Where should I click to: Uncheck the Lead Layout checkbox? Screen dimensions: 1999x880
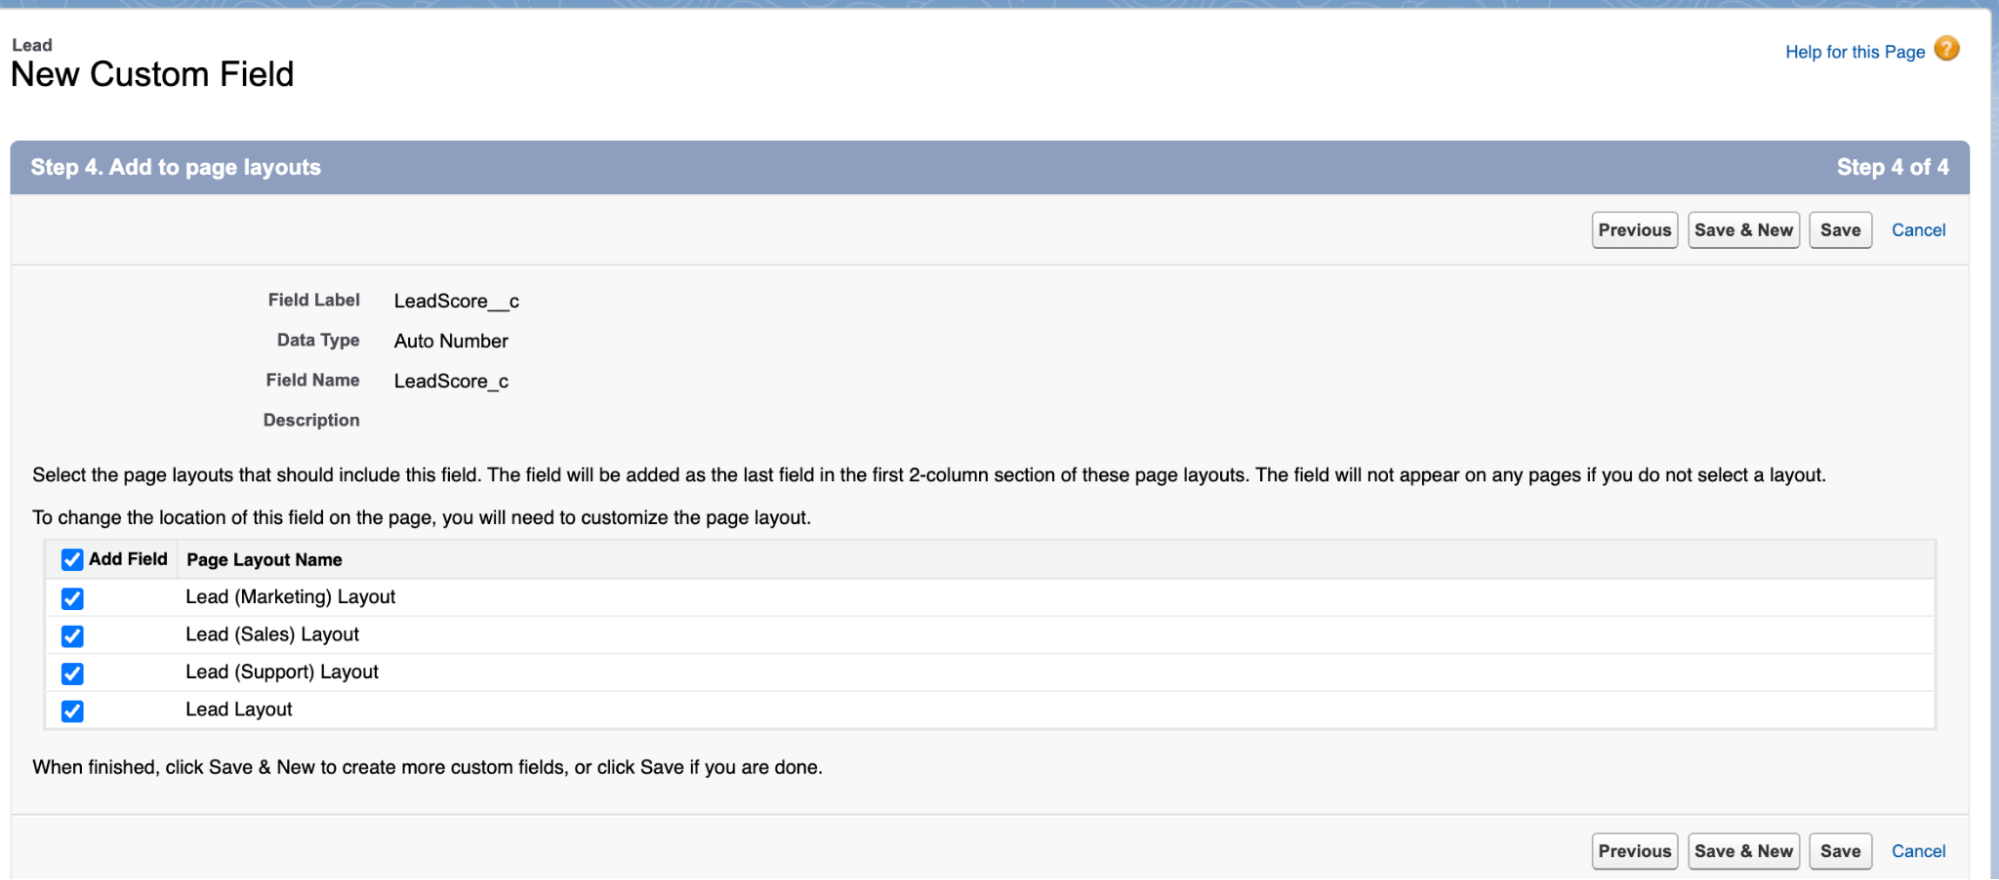(72, 711)
